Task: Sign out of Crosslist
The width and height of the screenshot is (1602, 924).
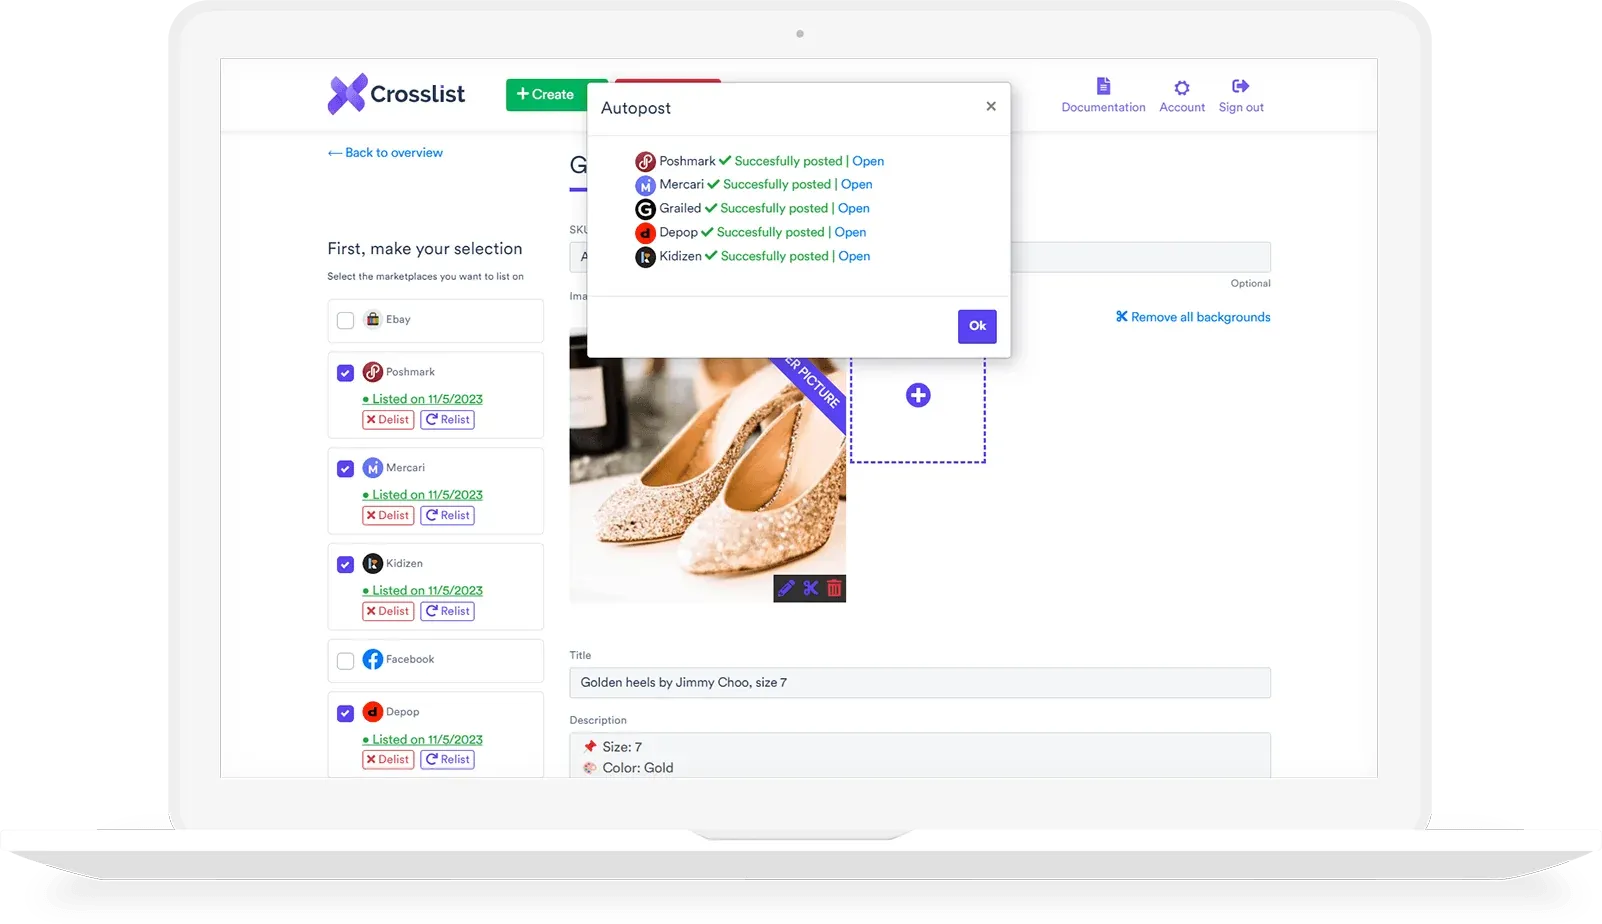Action: 1240,95
